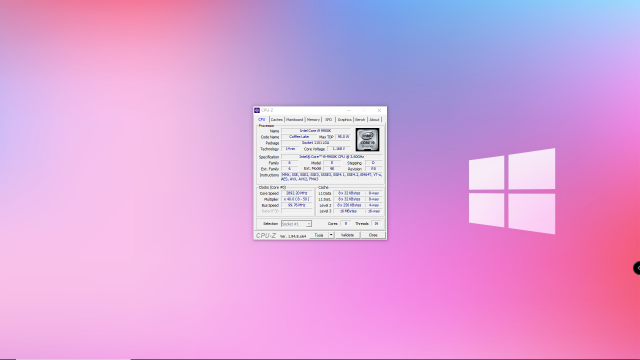
Task: Click the Tools button
Action: (319, 235)
